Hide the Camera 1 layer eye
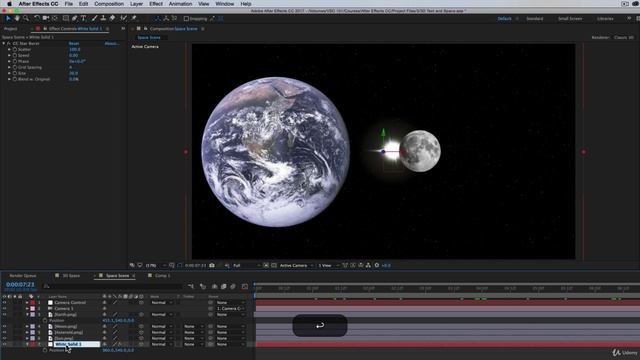The width and height of the screenshot is (640, 360). pyautogui.click(x=4, y=309)
